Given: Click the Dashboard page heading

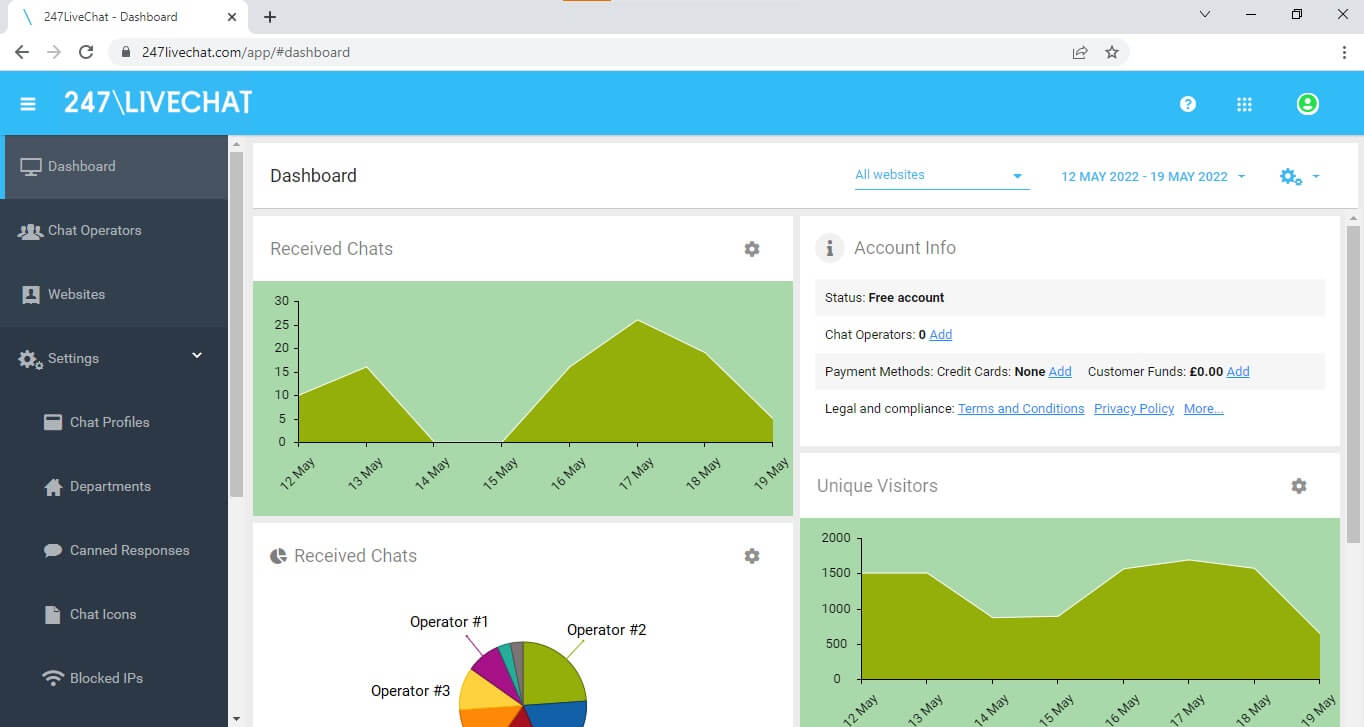Looking at the screenshot, I should 313,176.
